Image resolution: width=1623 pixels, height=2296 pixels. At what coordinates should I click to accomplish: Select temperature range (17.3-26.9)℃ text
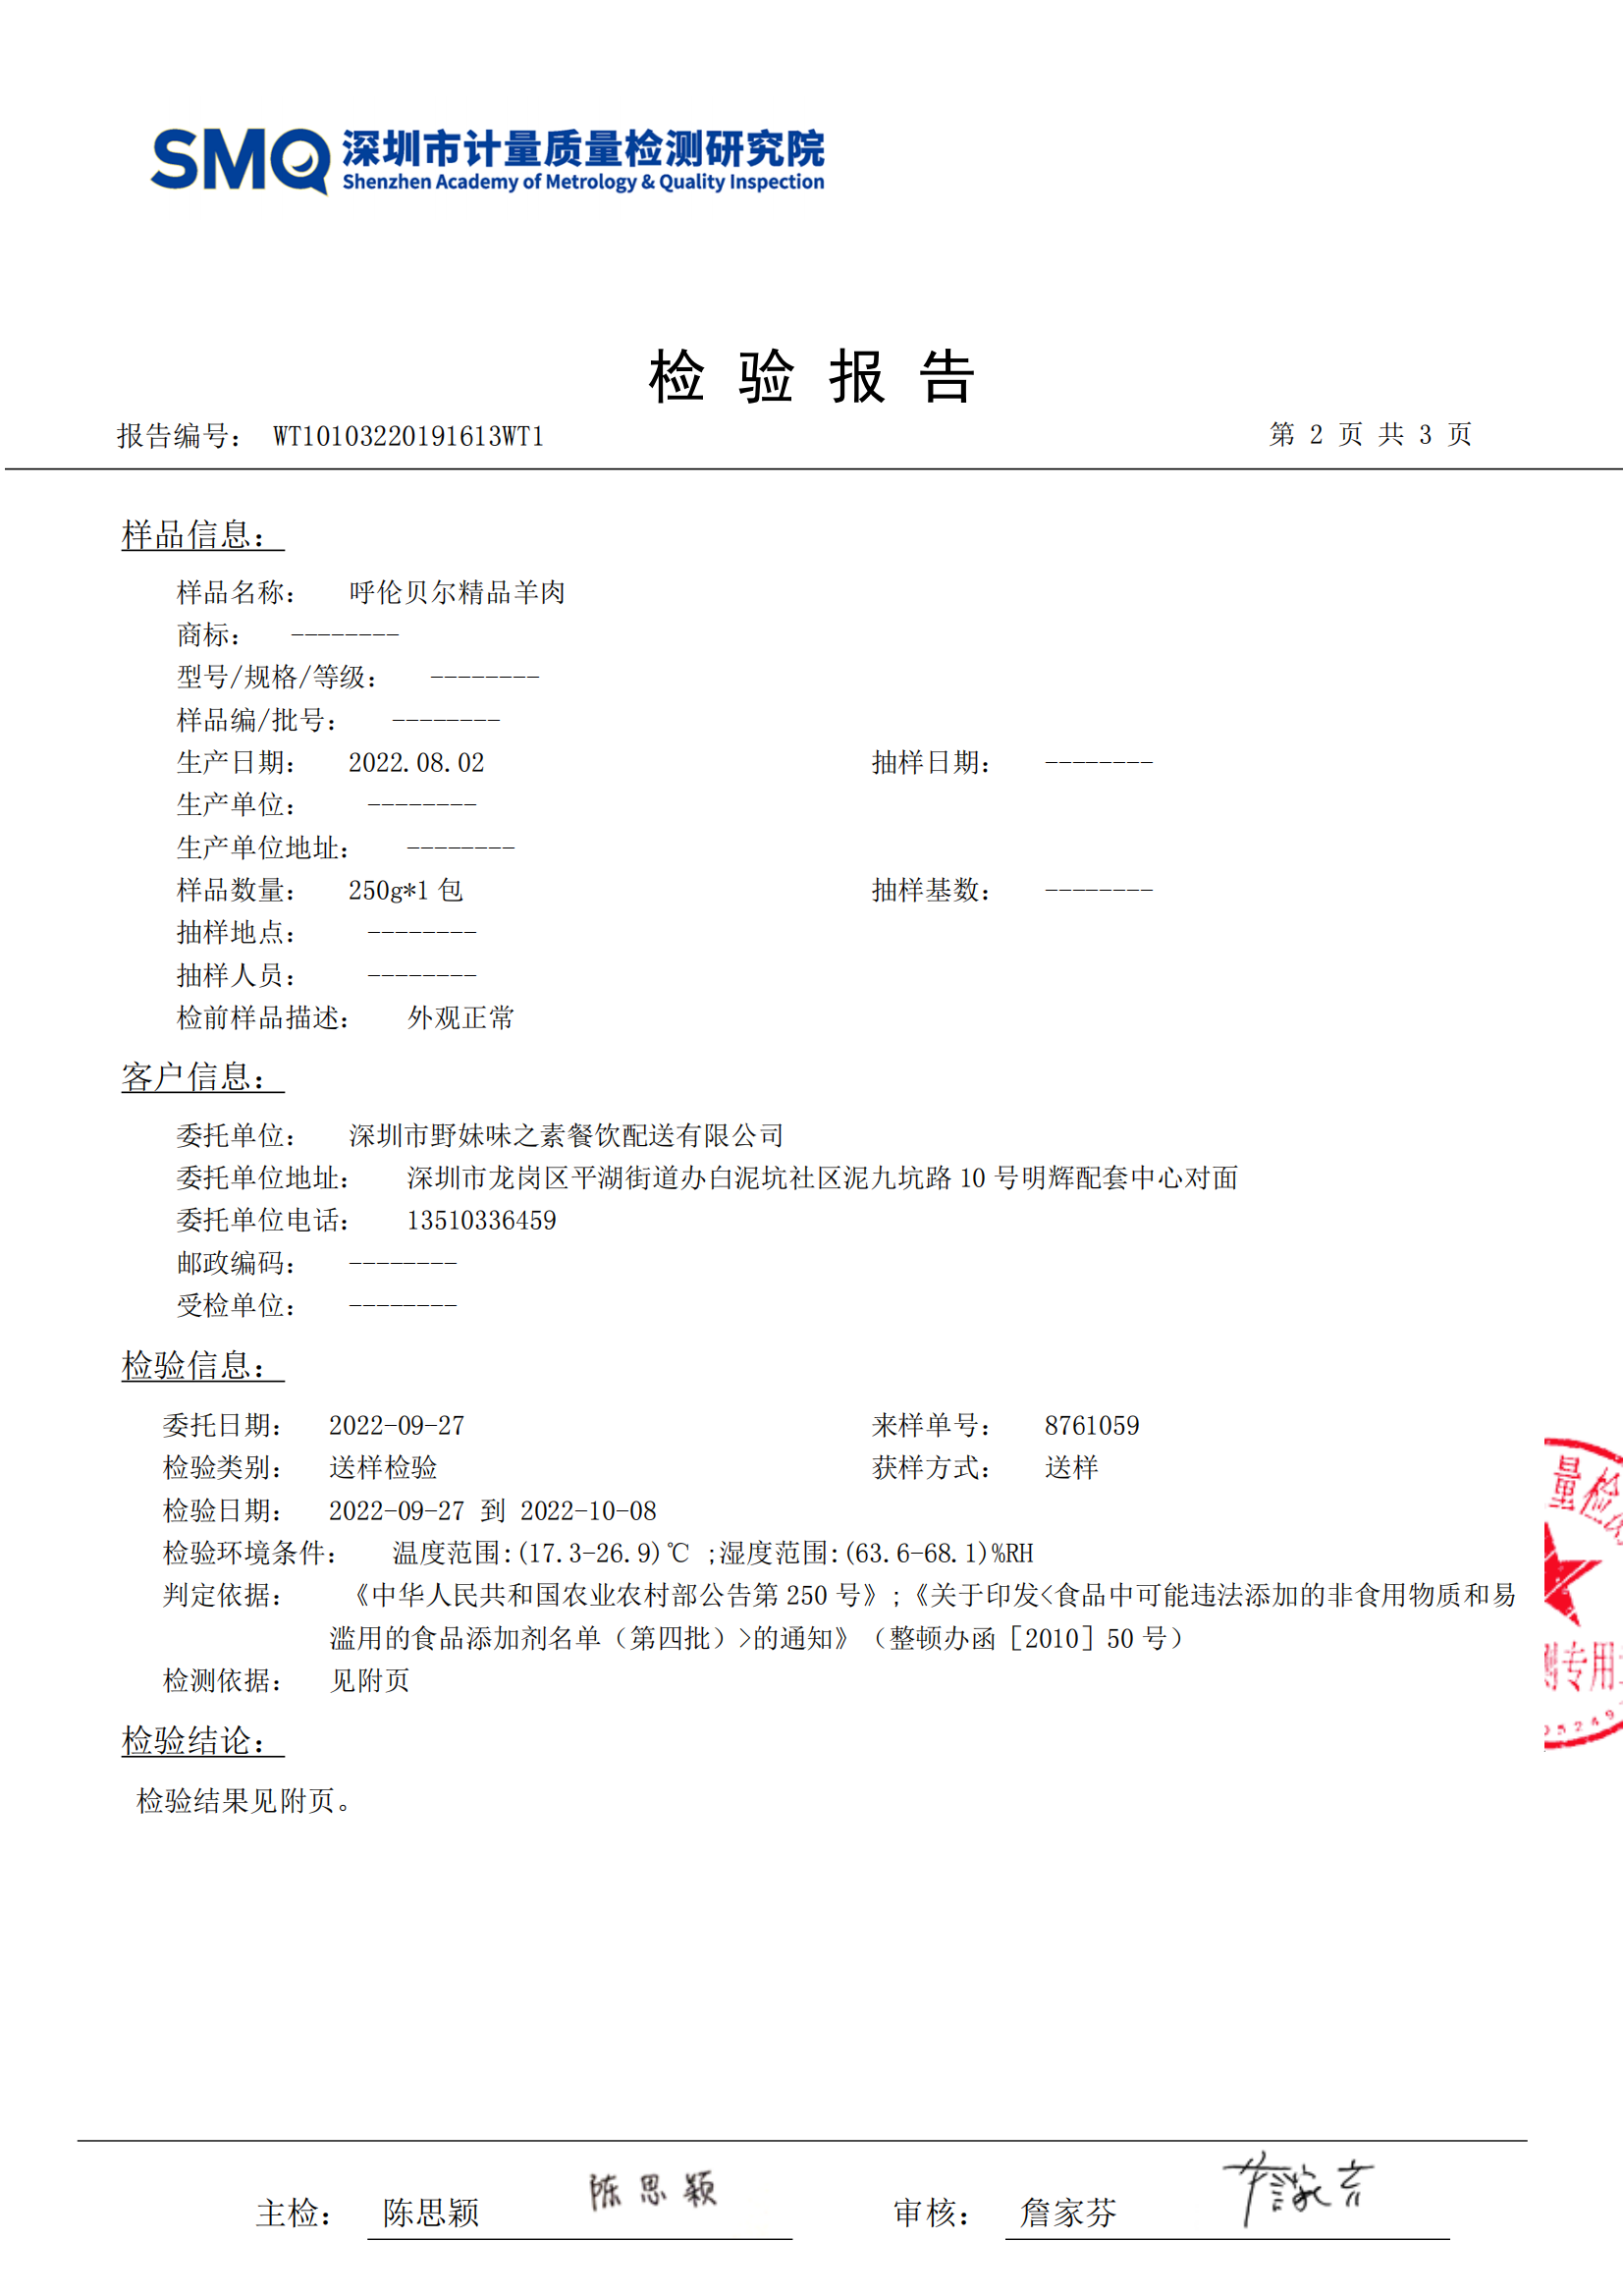tap(604, 1553)
